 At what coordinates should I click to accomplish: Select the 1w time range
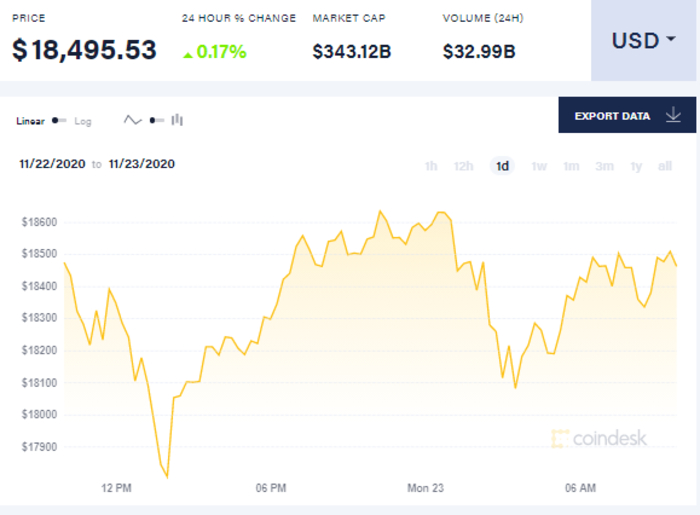click(x=539, y=166)
